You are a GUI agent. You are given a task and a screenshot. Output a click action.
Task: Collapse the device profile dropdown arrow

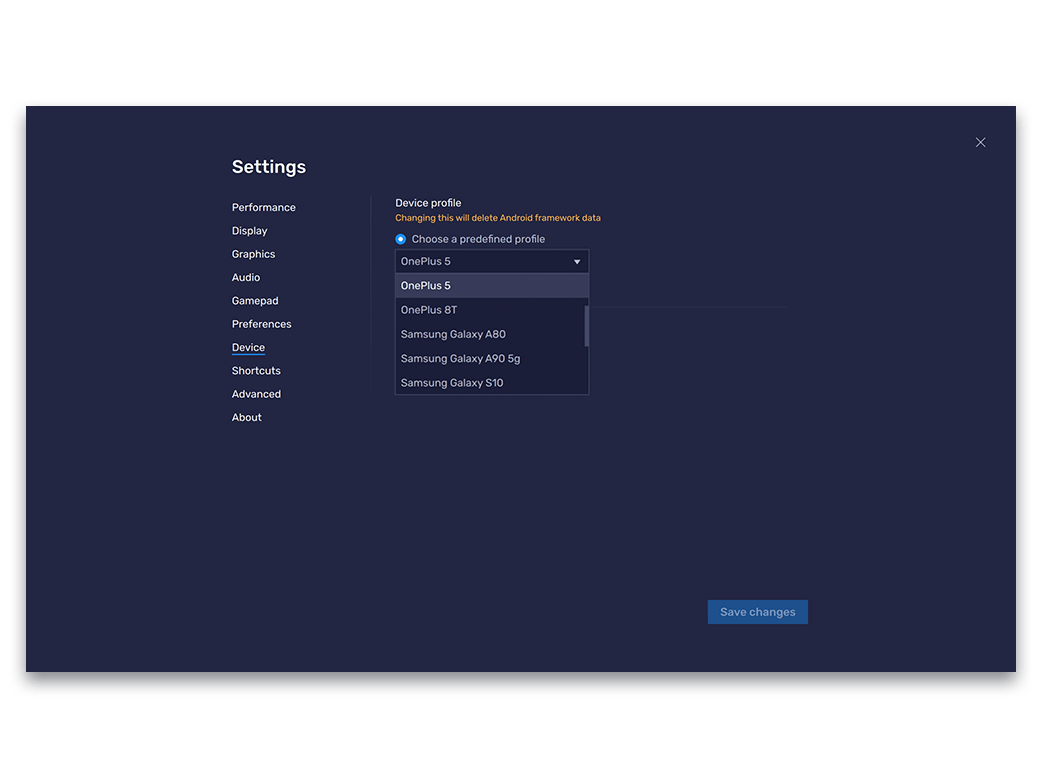pos(577,262)
